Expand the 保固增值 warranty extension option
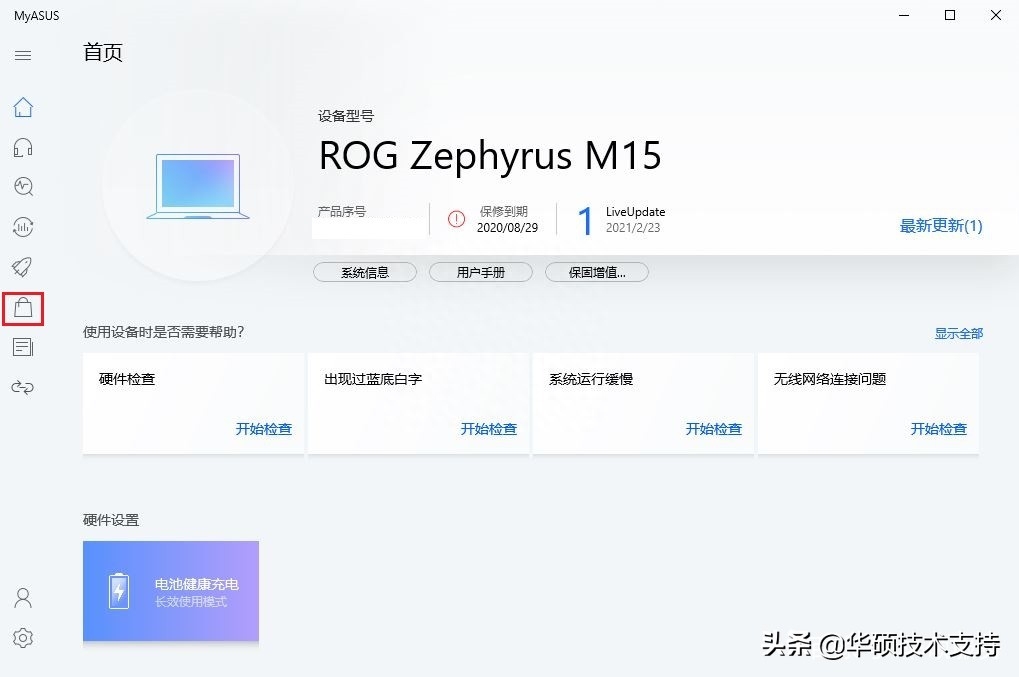 596,271
